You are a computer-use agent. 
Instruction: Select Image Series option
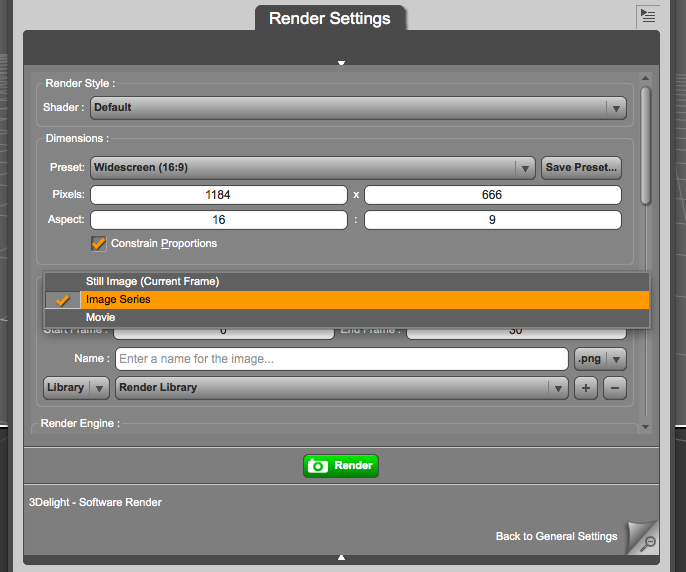pyautogui.click(x=347, y=300)
